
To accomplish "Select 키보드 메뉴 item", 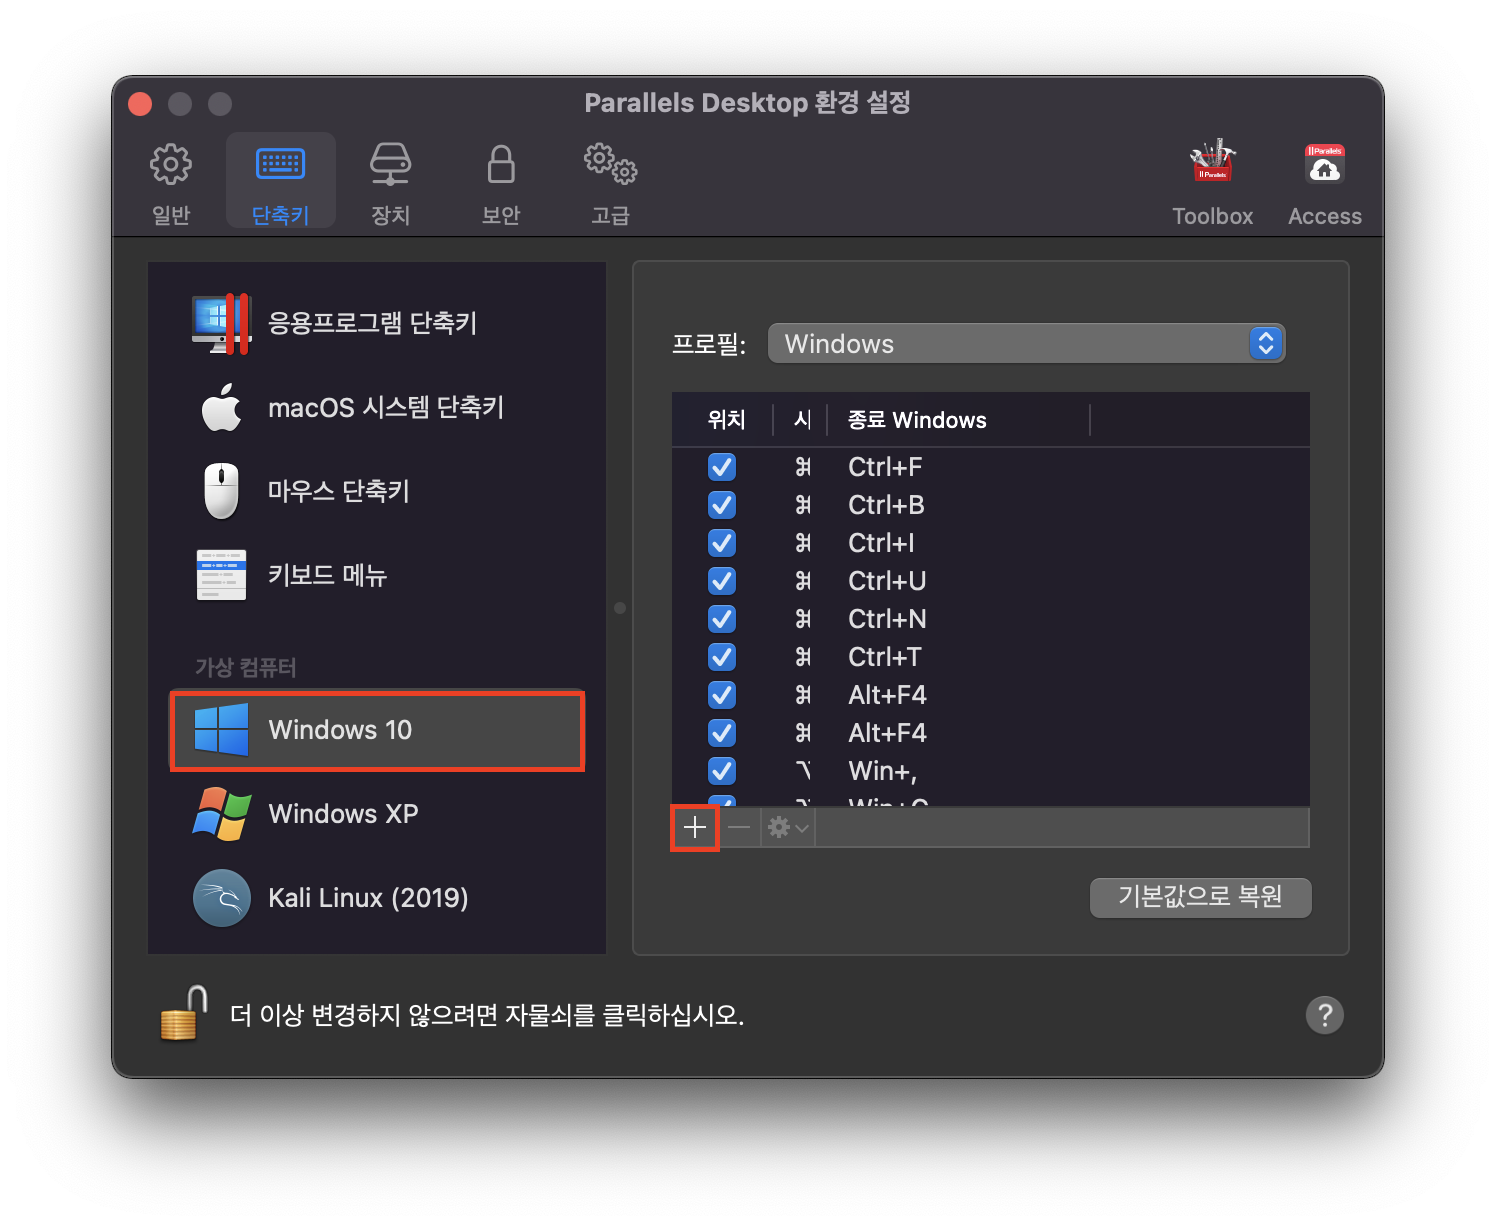I will point(377,575).
